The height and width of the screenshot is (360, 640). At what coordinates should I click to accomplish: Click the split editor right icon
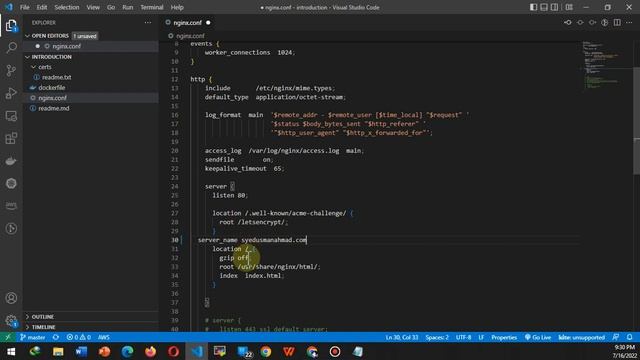(617, 22)
